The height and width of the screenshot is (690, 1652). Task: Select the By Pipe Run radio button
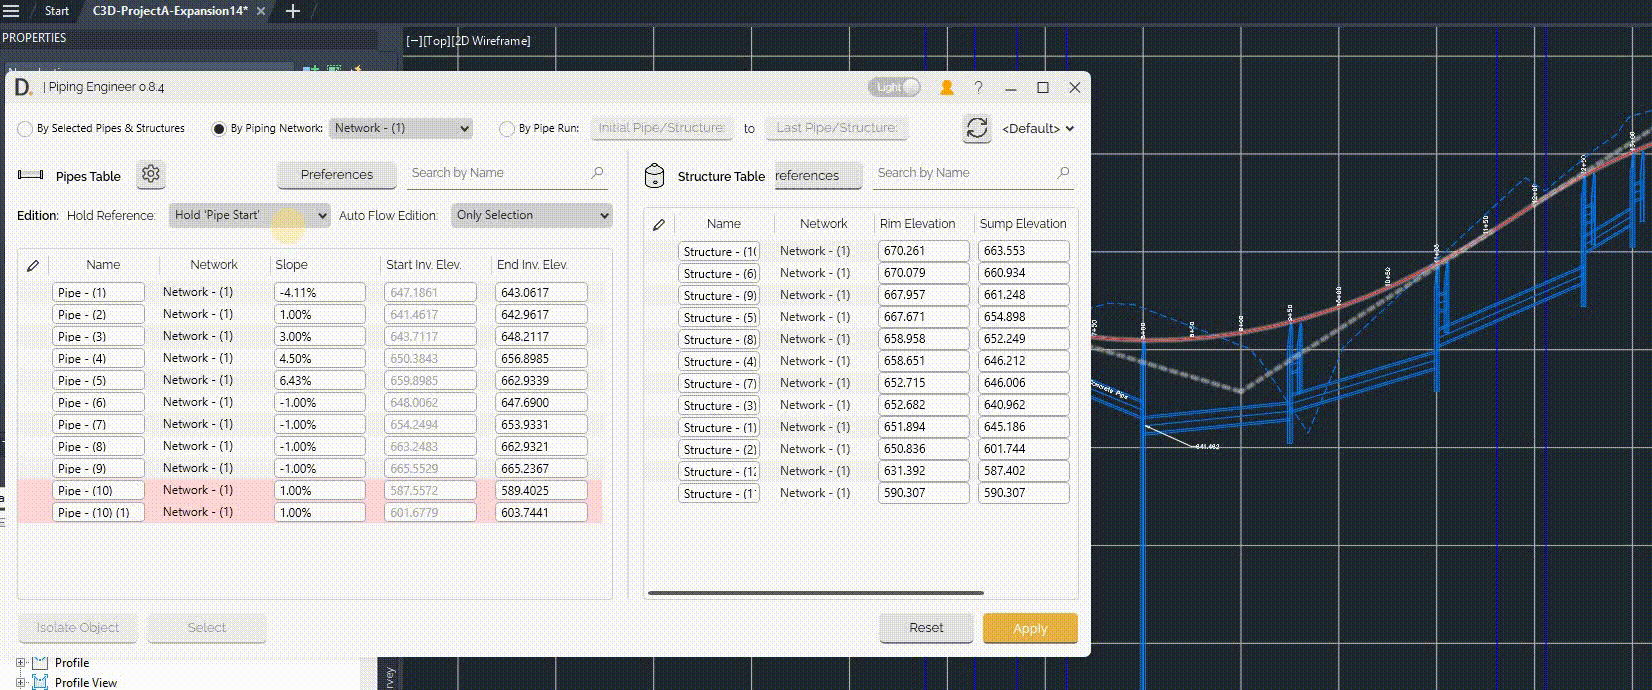pyautogui.click(x=507, y=129)
